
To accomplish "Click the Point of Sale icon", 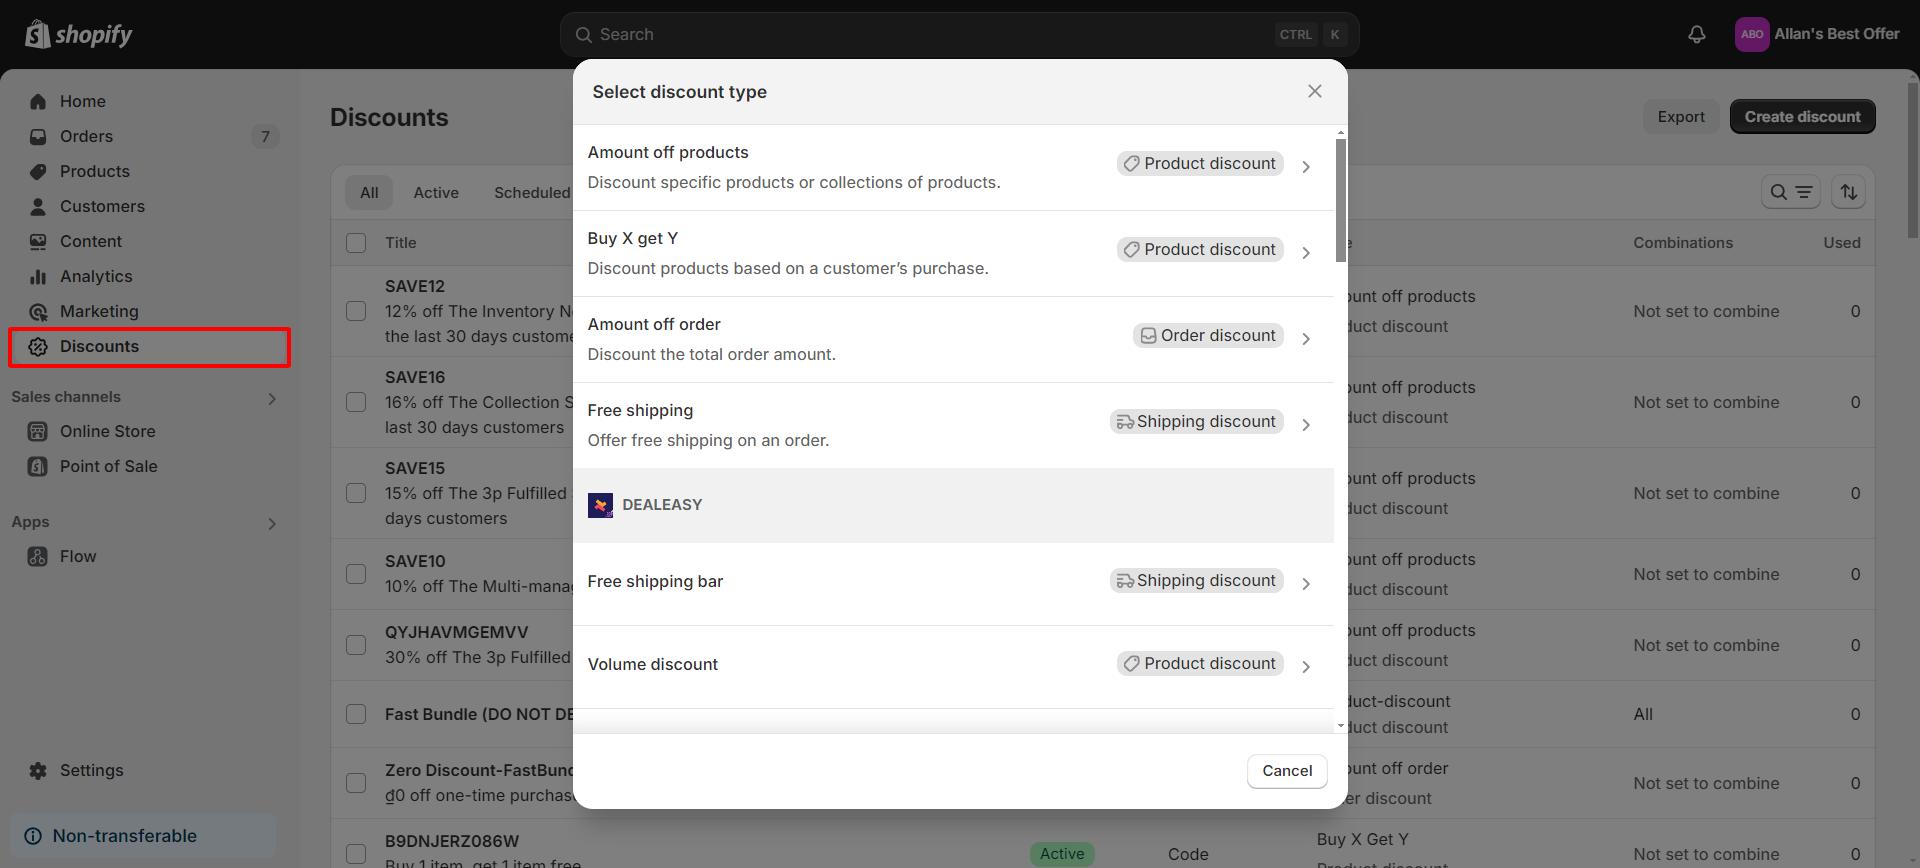I will (38, 467).
